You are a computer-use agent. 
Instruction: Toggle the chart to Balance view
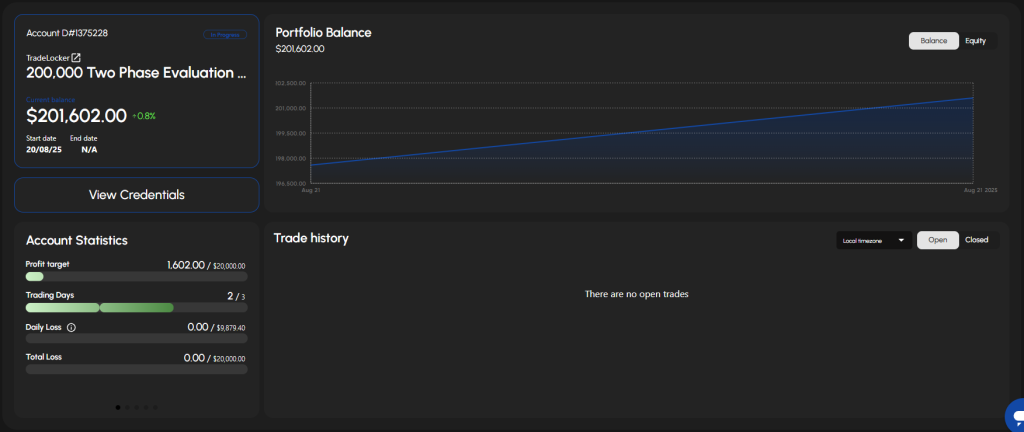tap(933, 41)
